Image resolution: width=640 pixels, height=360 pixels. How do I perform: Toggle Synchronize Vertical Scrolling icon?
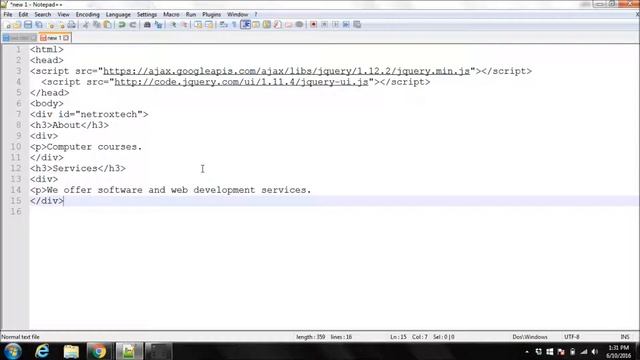click(198, 25)
